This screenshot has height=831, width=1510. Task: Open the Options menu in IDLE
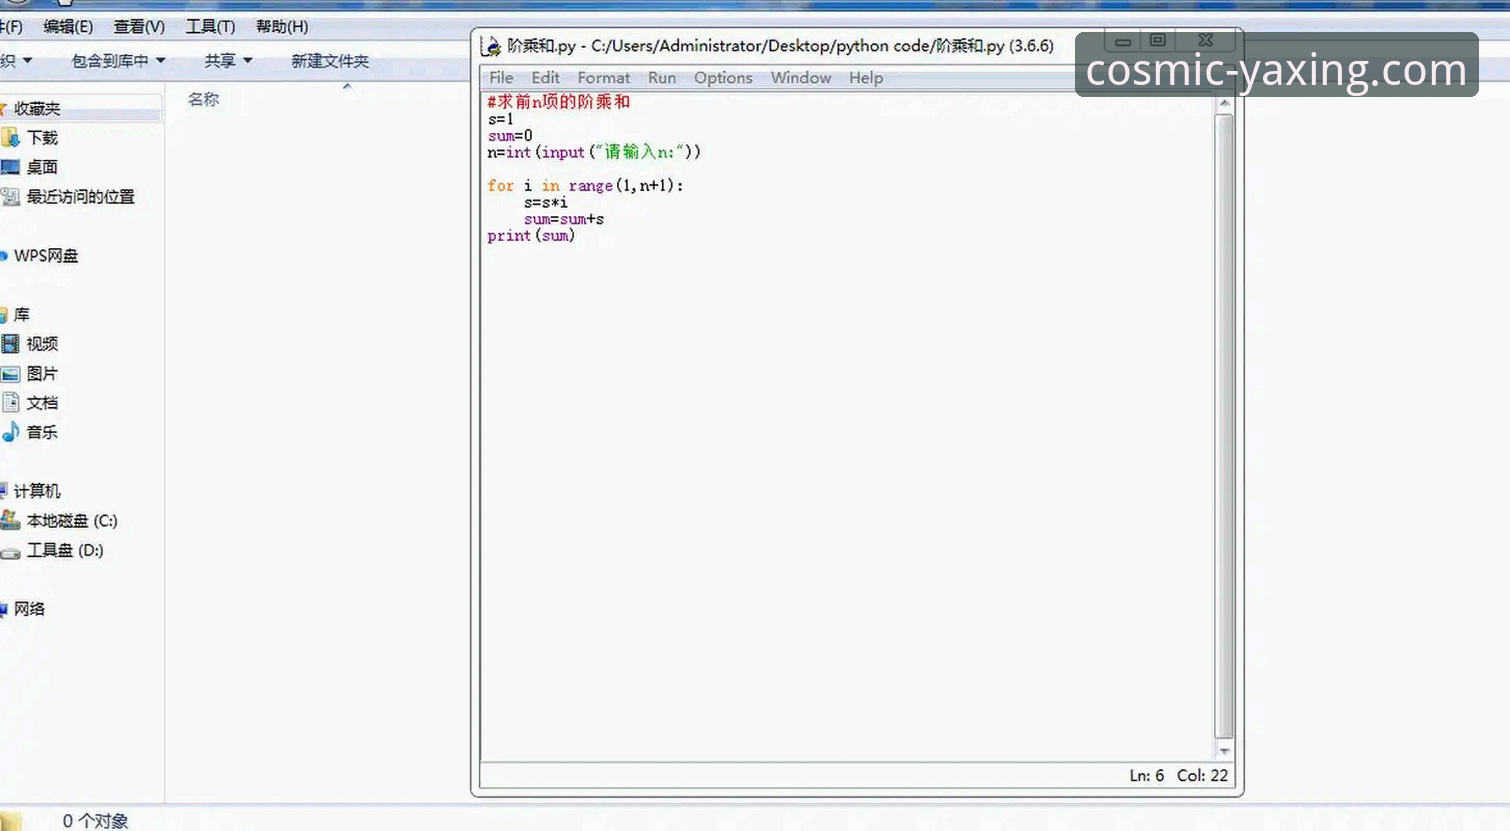point(722,78)
